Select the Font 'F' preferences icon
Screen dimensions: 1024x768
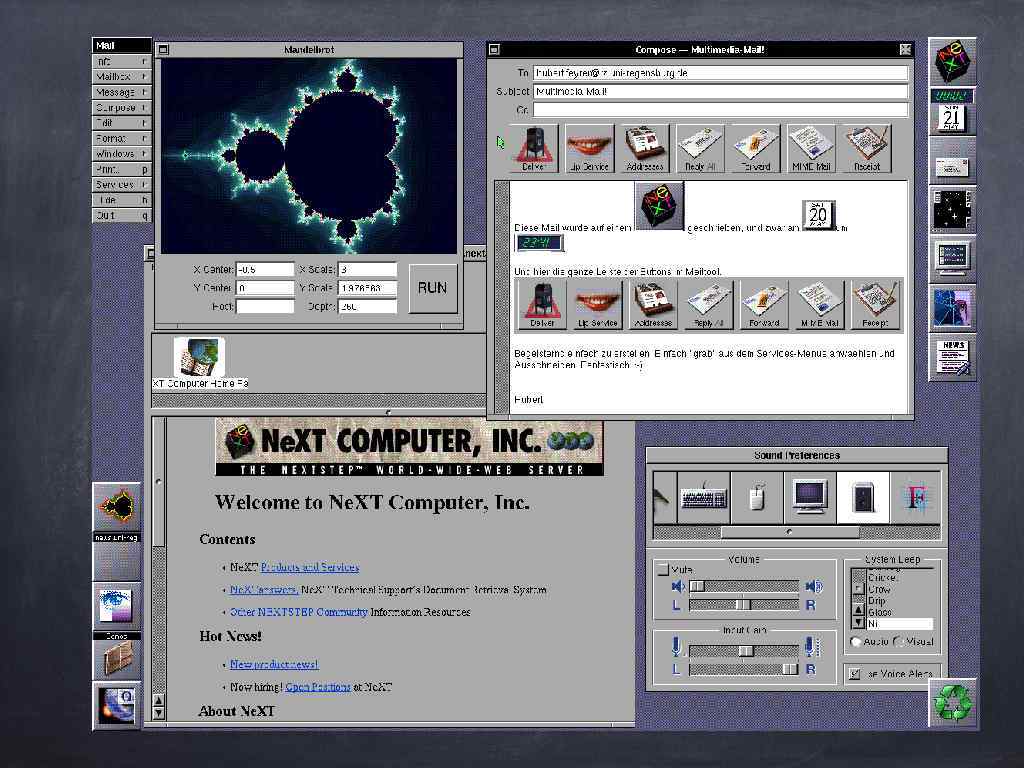(916, 498)
